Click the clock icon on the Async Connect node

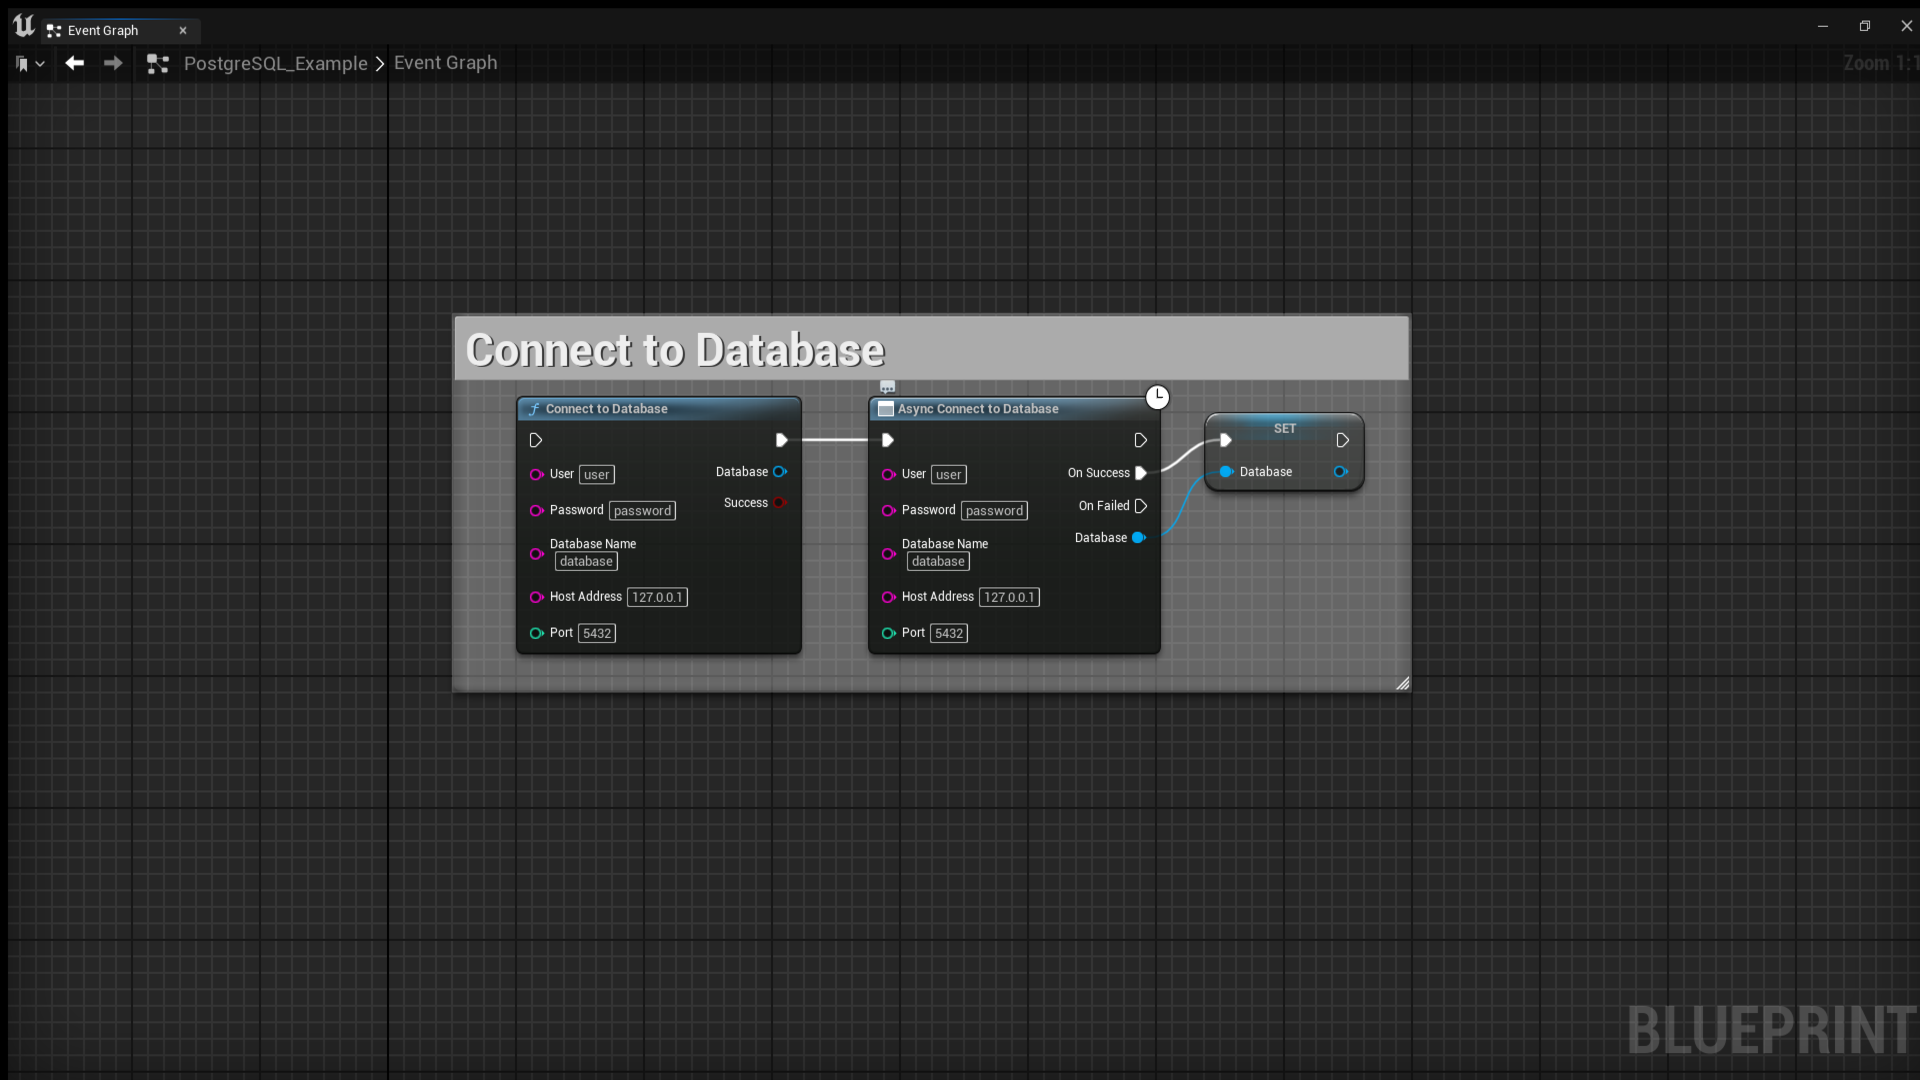click(1157, 397)
